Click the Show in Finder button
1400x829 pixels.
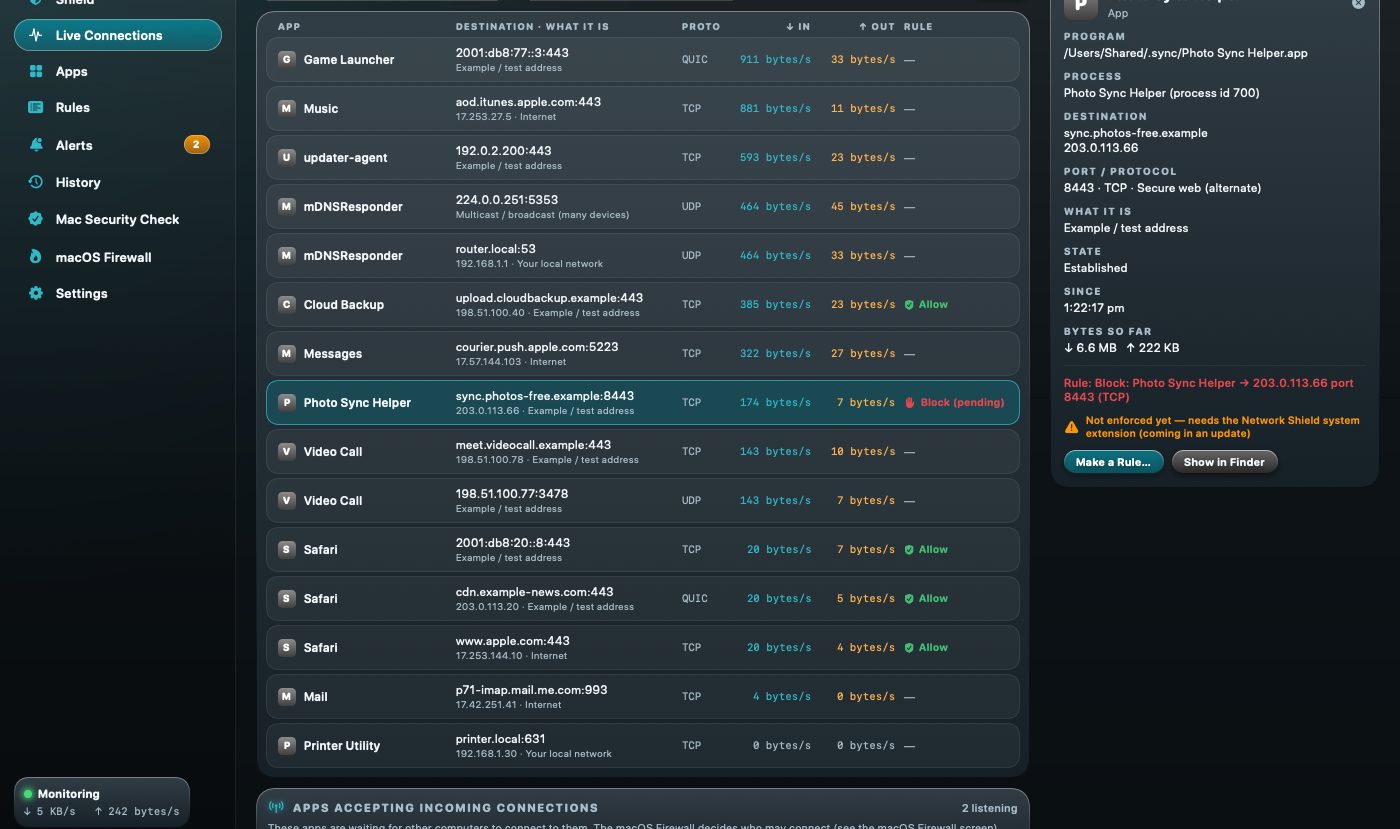point(1224,462)
